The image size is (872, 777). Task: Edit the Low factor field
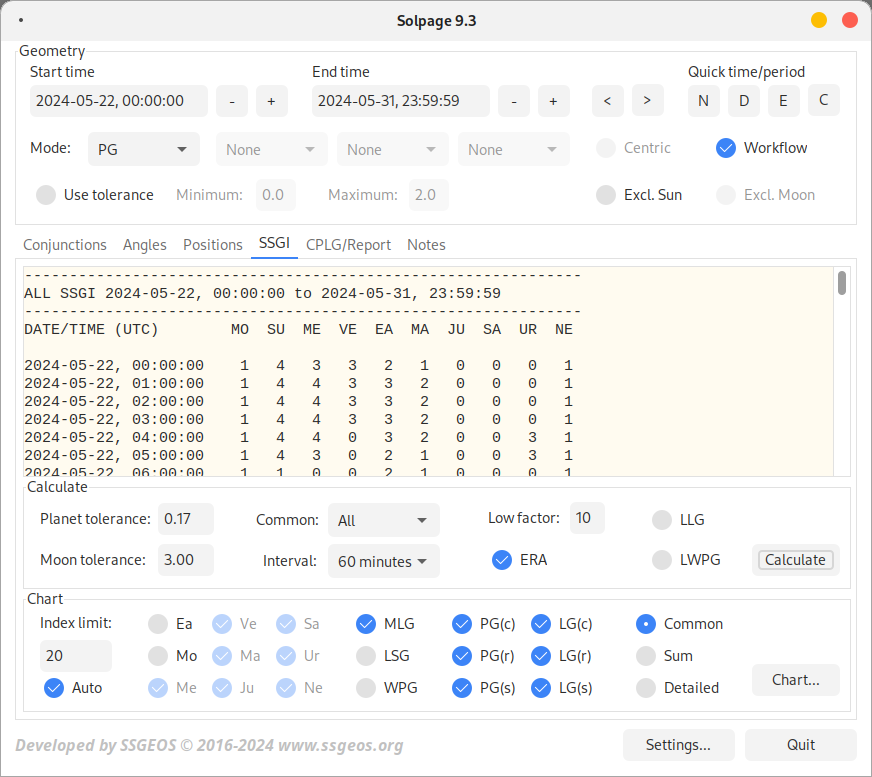coord(587,518)
